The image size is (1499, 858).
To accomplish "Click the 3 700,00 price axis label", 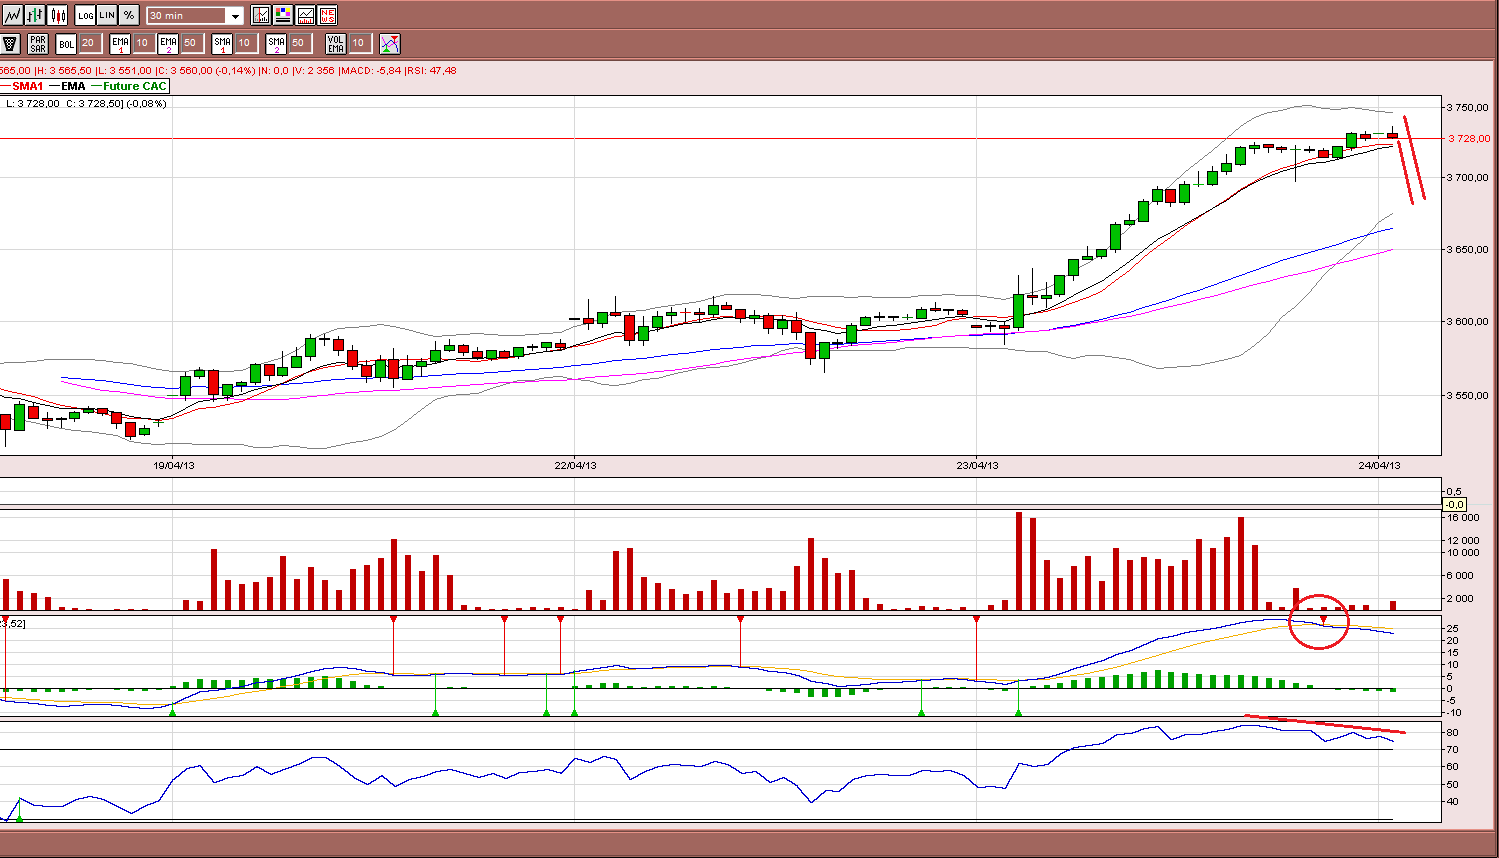I will [x=1469, y=177].
